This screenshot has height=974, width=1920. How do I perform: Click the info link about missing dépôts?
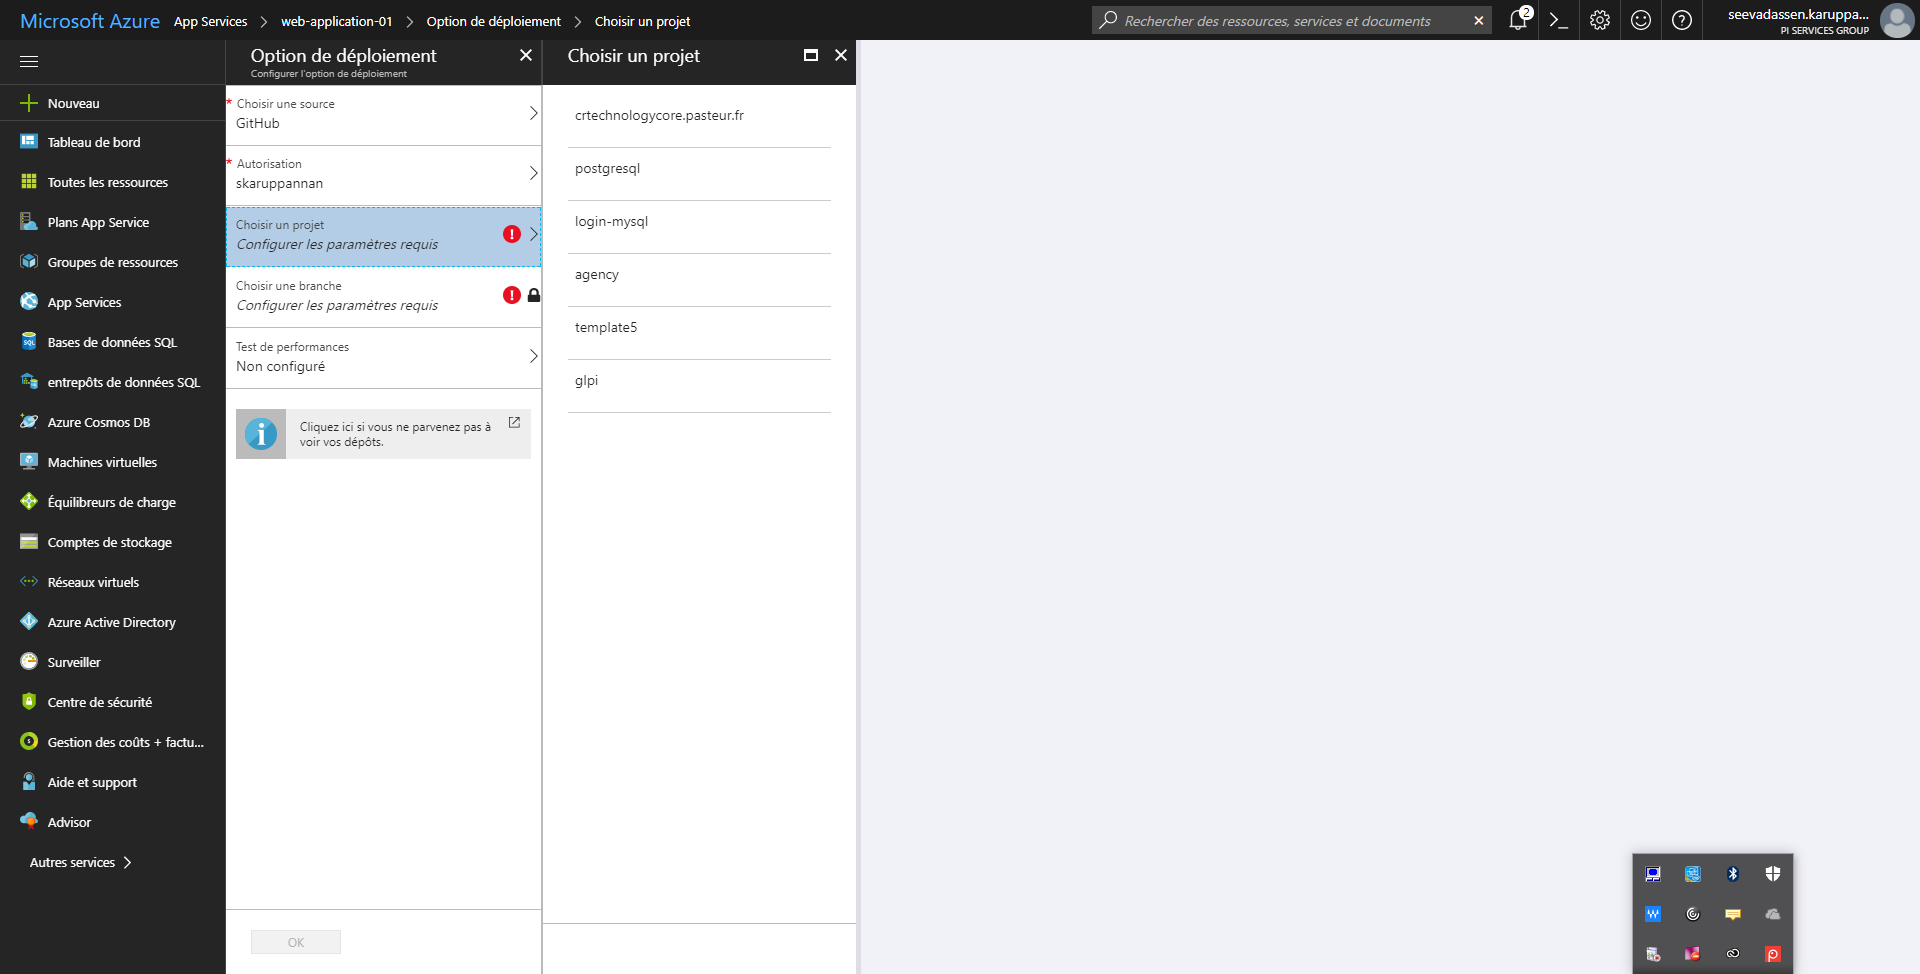pyautogui.click(x=383, y=434)
